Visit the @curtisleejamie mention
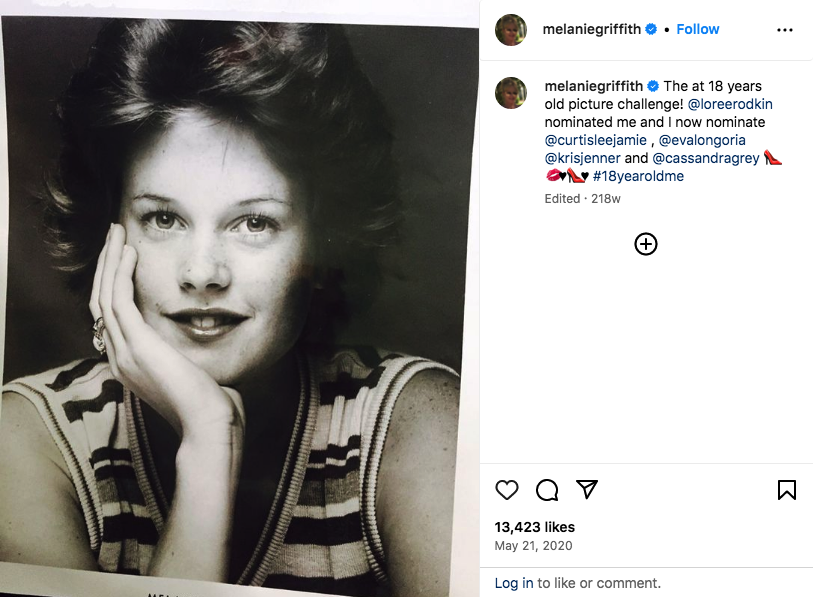 click(x=596, y=140)
